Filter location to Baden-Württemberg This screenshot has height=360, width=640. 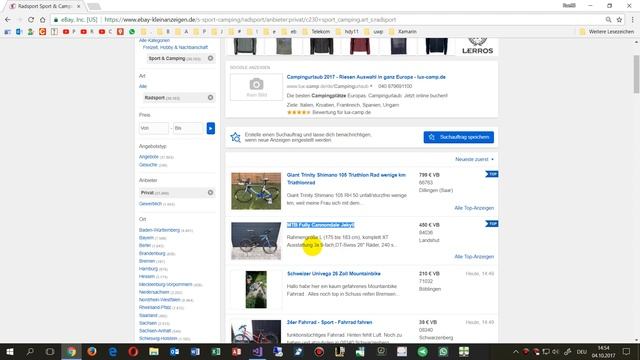pos(159,230)
